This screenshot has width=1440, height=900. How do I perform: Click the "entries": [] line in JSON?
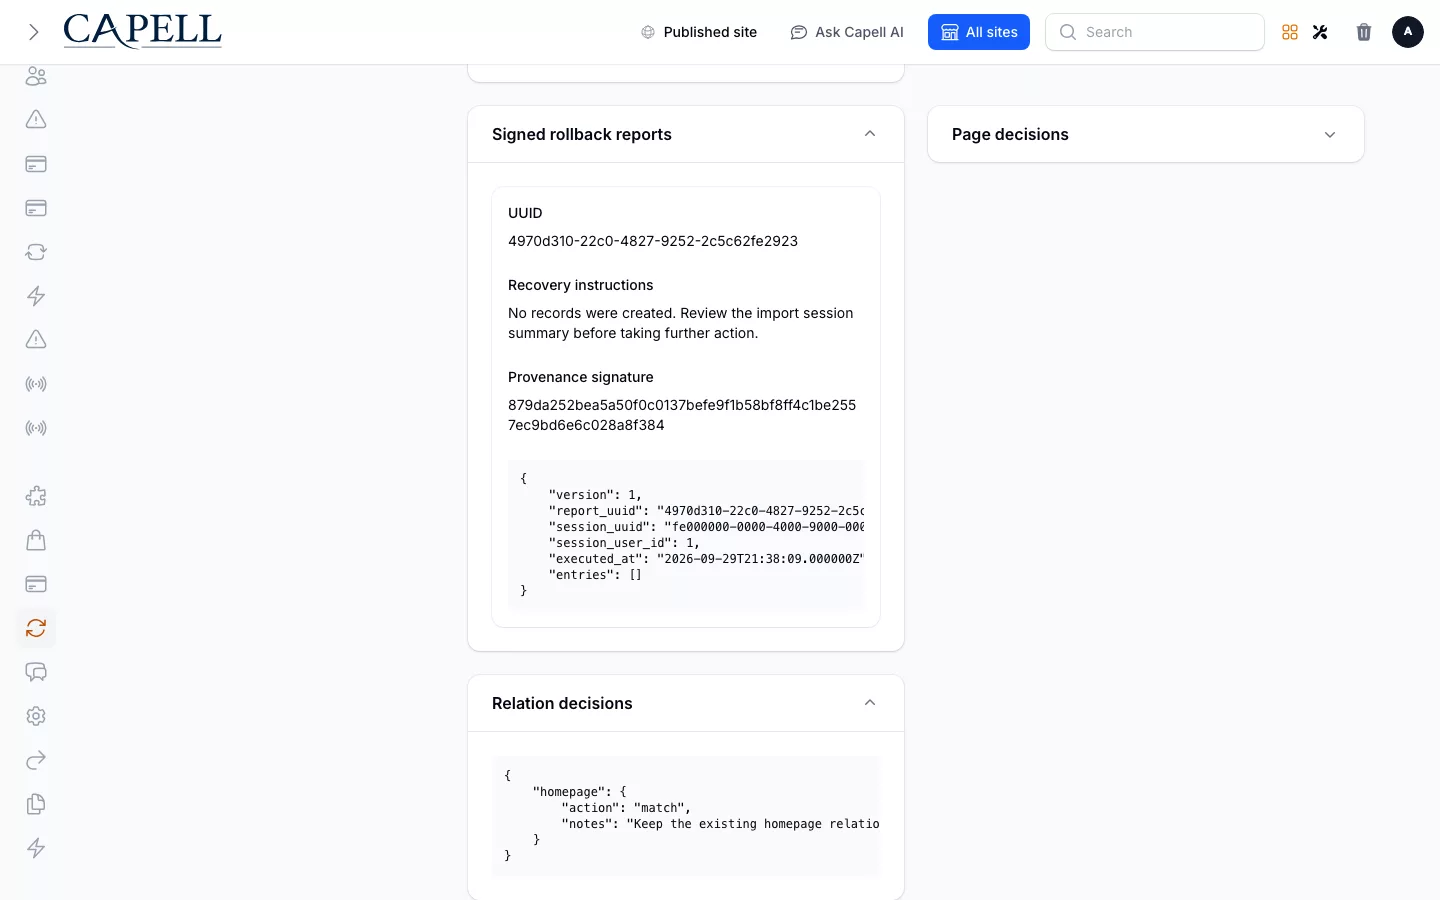tap(595, 575)
